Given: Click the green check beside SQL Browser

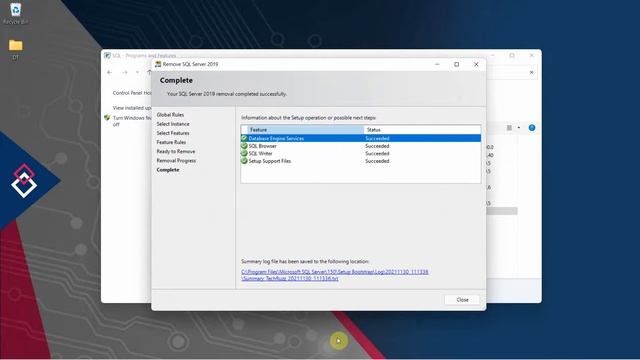Looking at the screenshot, I should [x=244, y=146].
